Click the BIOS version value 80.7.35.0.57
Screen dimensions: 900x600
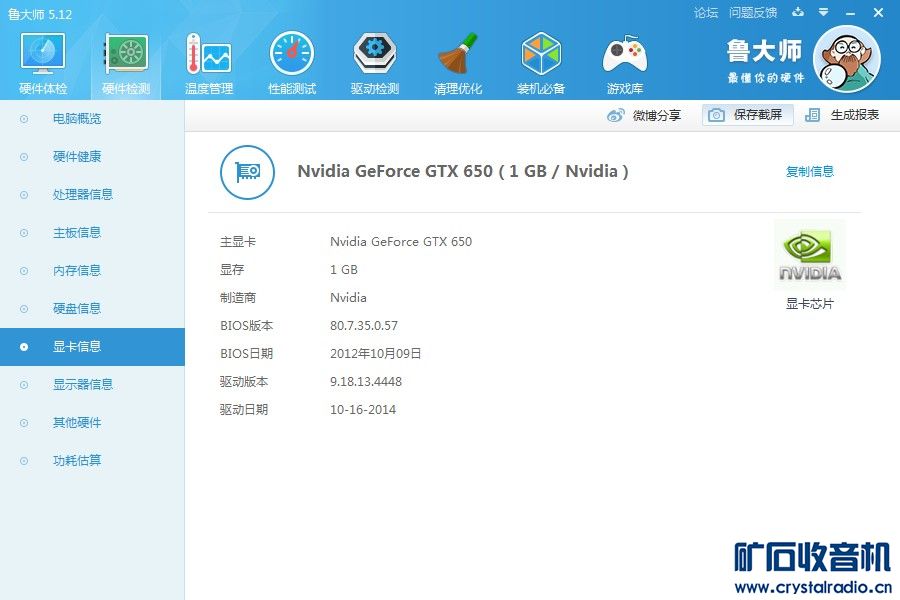(x=364, y=326)
